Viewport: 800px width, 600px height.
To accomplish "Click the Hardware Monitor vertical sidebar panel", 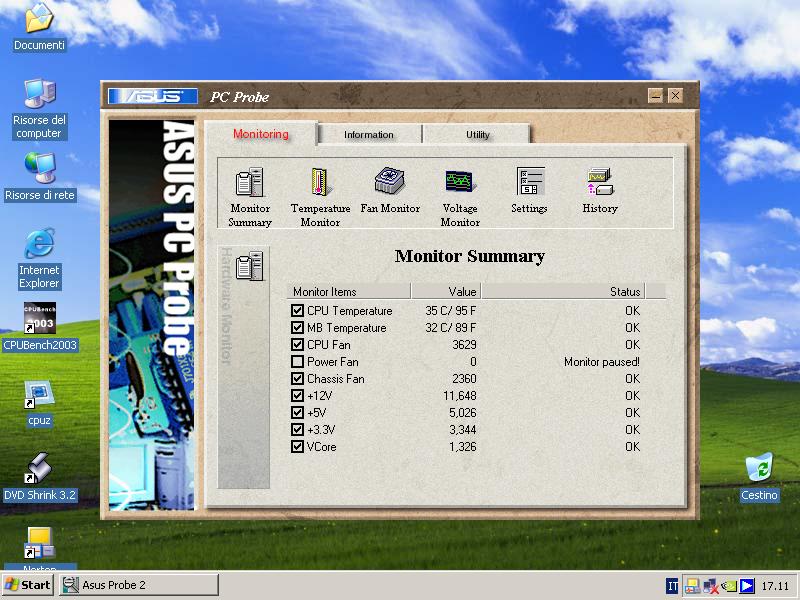I will [x=243, y=367].
